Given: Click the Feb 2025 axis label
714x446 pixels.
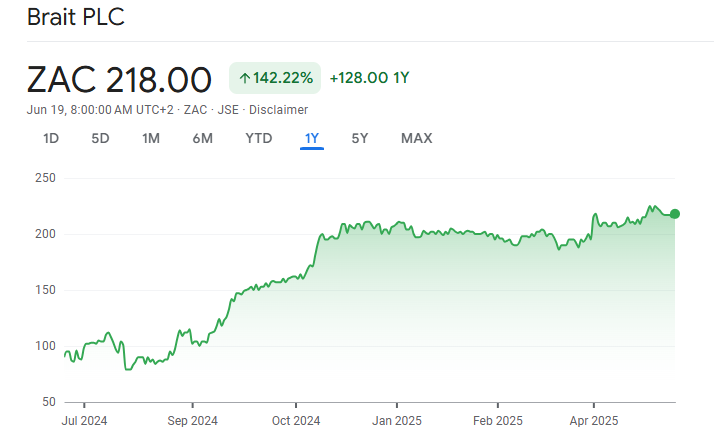Looking at the screenshot, I should tap(498, 420).
